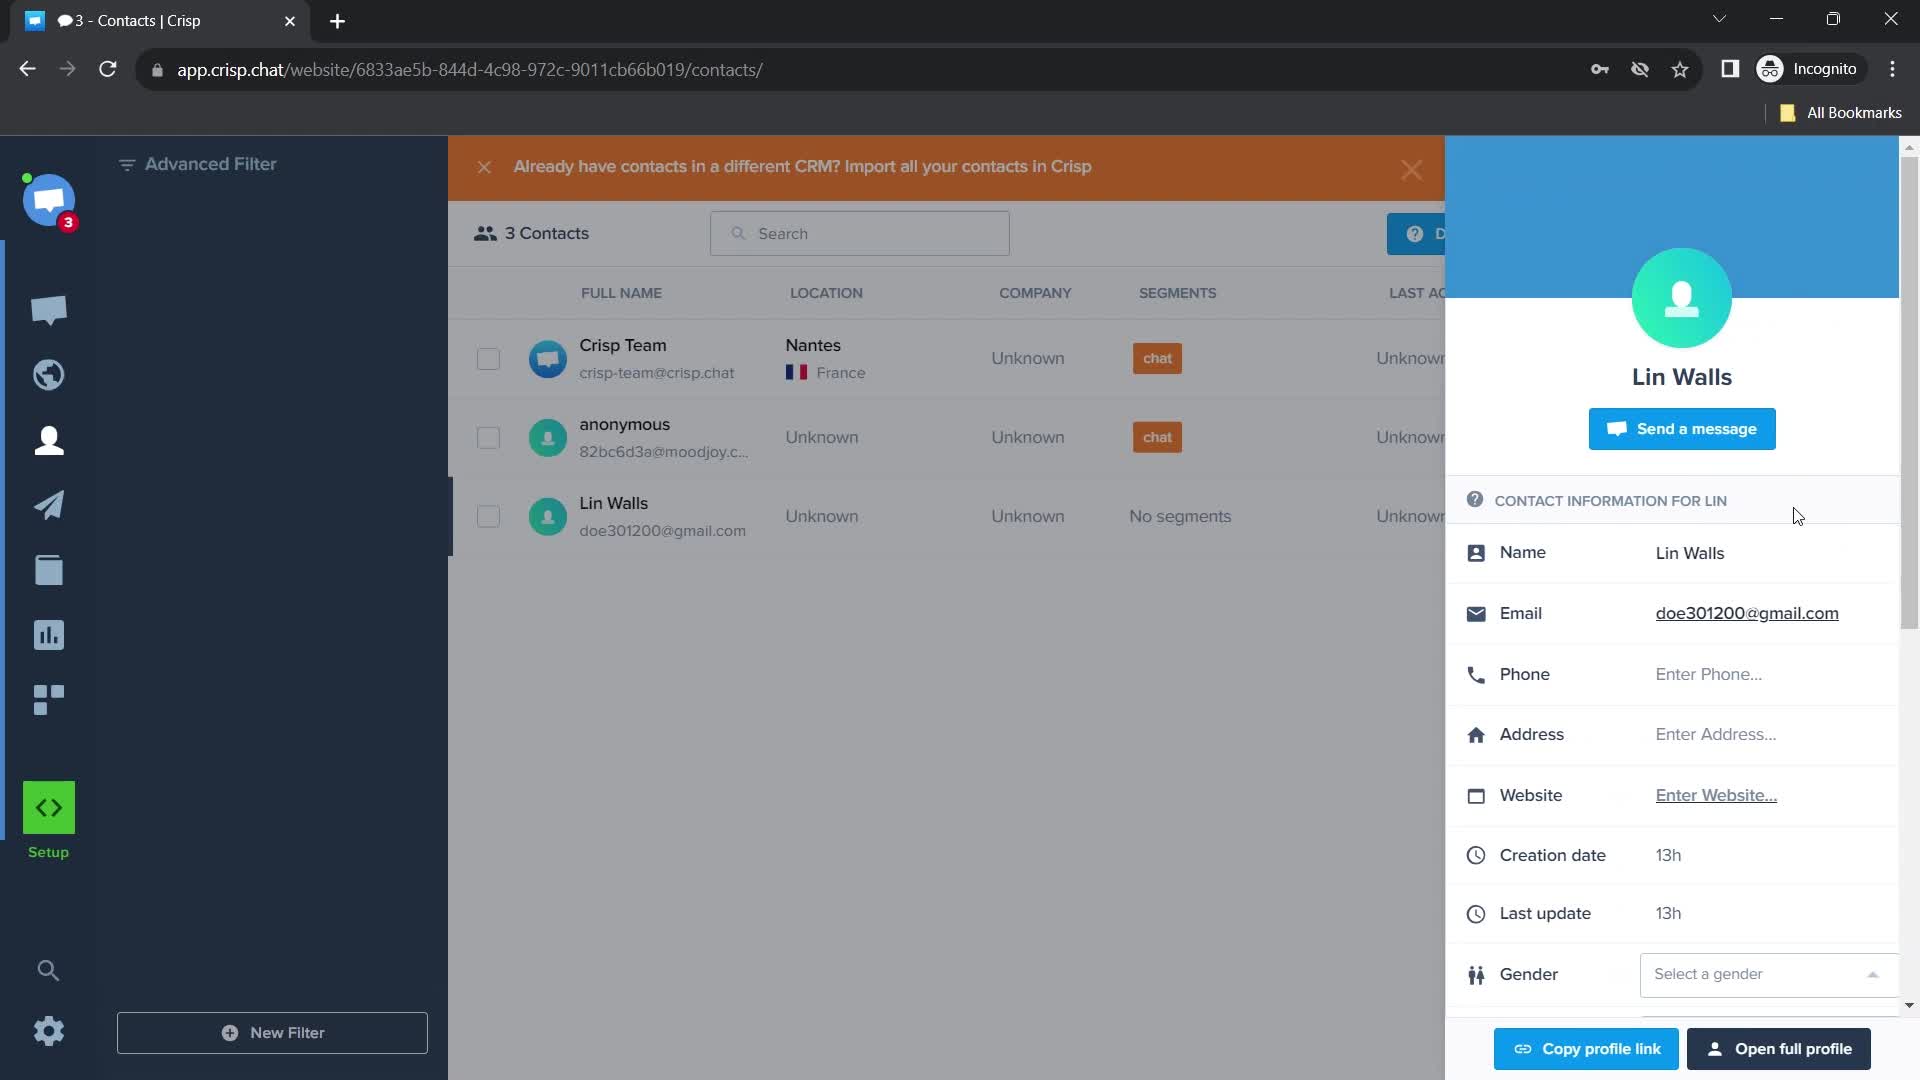The width and height of the screenshot is (1920, 1080).
Task: Click the Enter Address field
Action: point(1716,734)
